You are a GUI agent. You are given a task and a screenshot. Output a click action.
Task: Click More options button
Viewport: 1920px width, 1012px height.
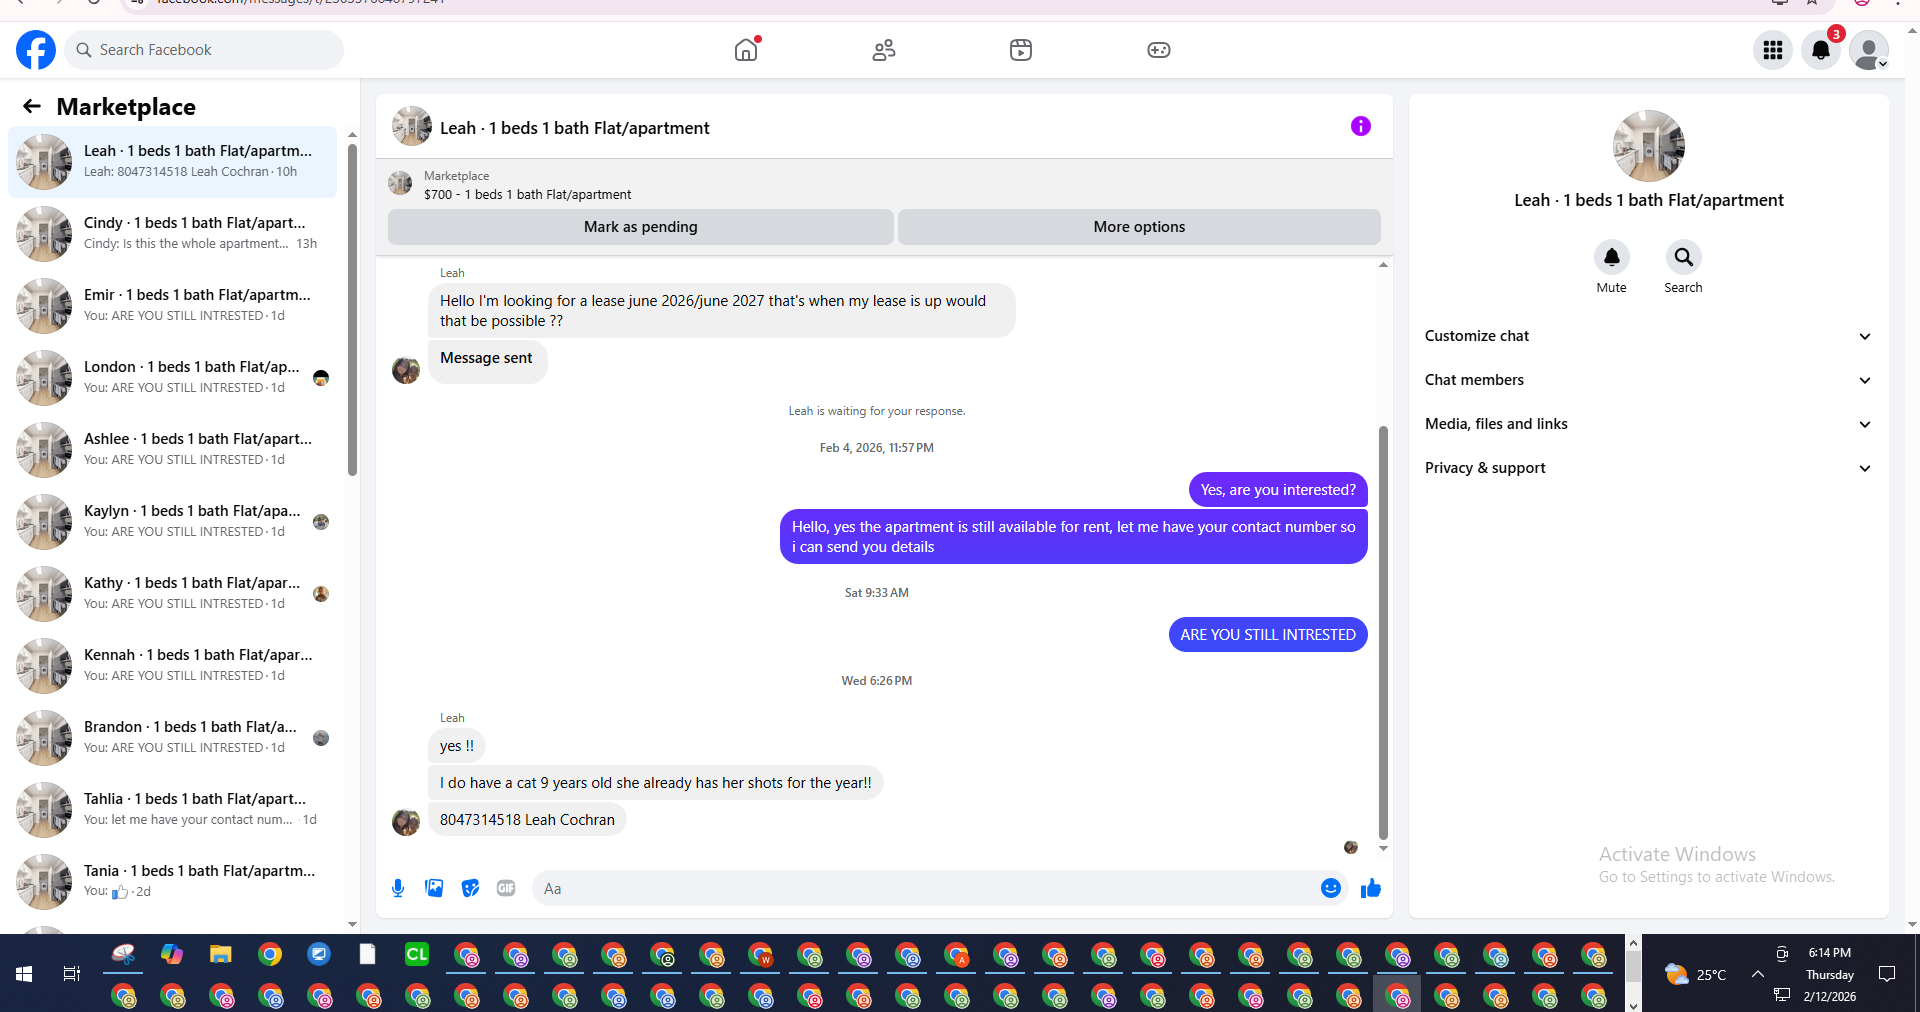(1139, 227)
